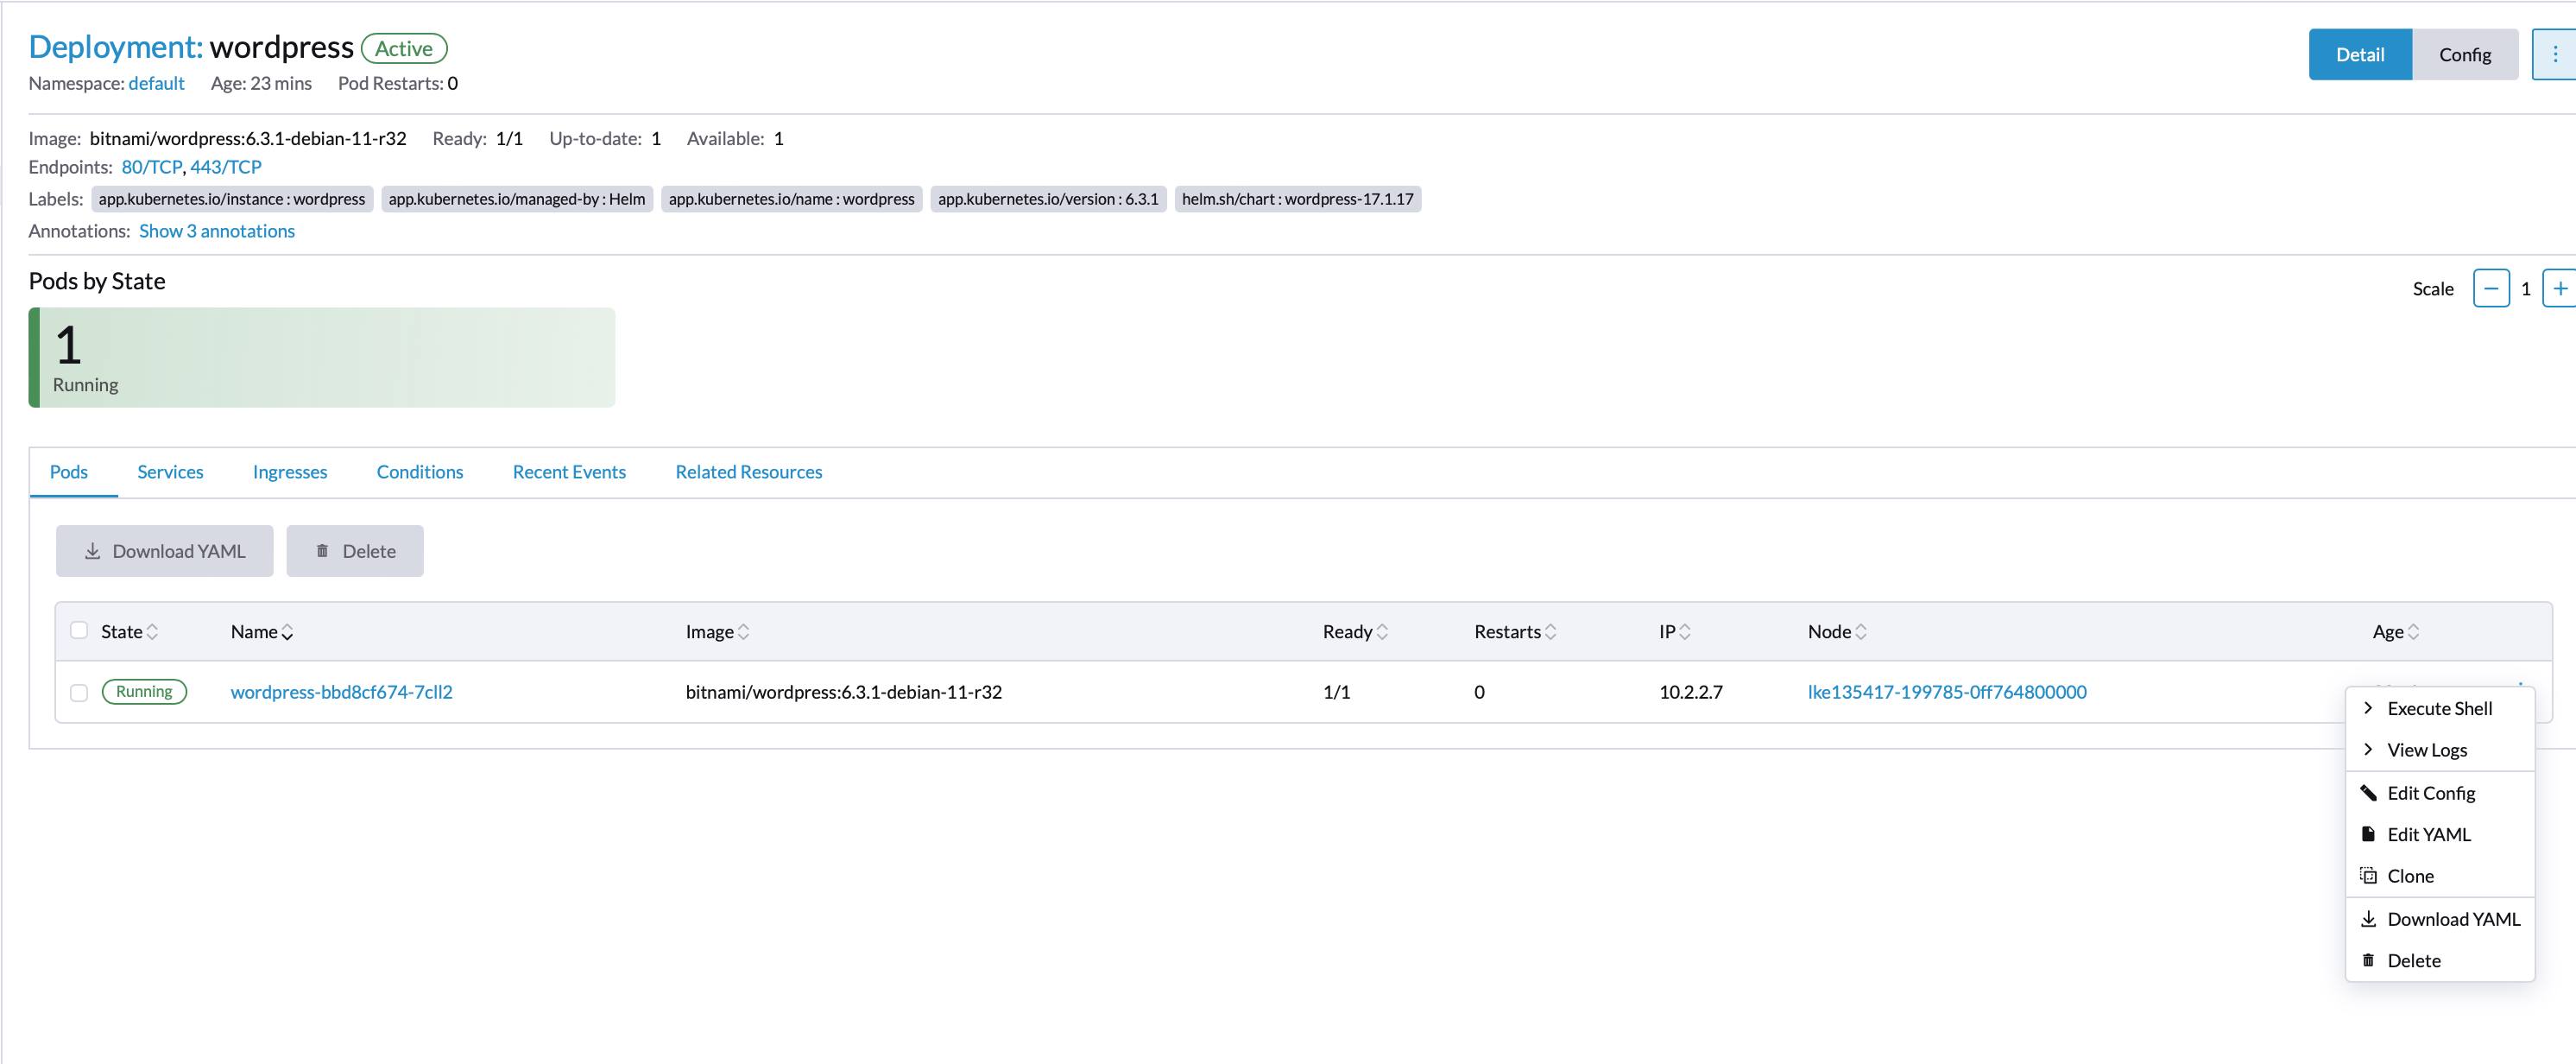The width and height of the screenshot is (2576, 1064).
Task: Select View Logs from the pod menu
Action: (2428, 749)
